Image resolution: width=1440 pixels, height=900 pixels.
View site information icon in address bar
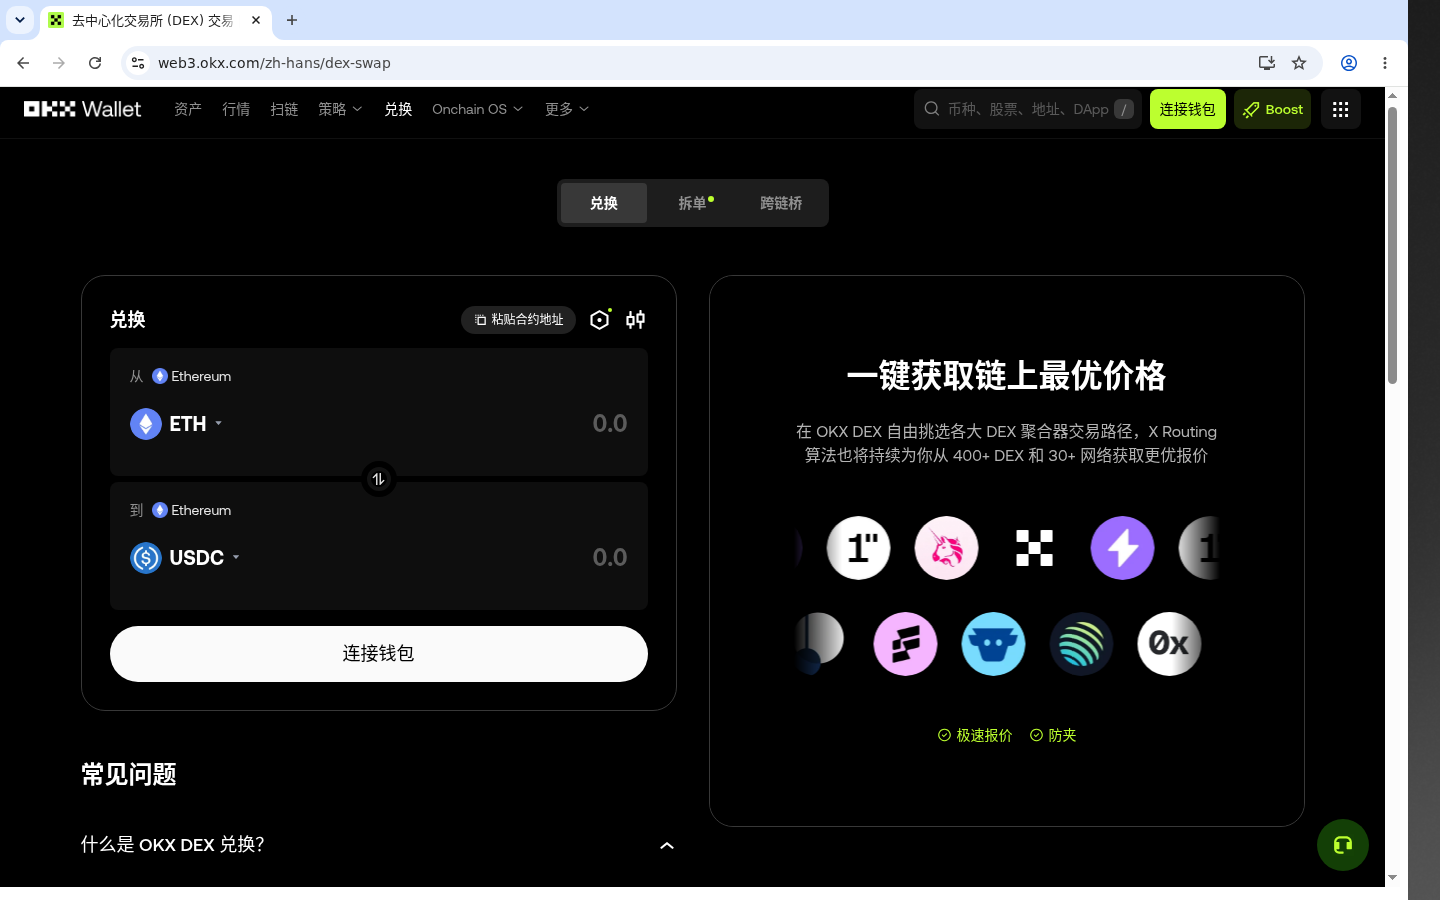138,63
